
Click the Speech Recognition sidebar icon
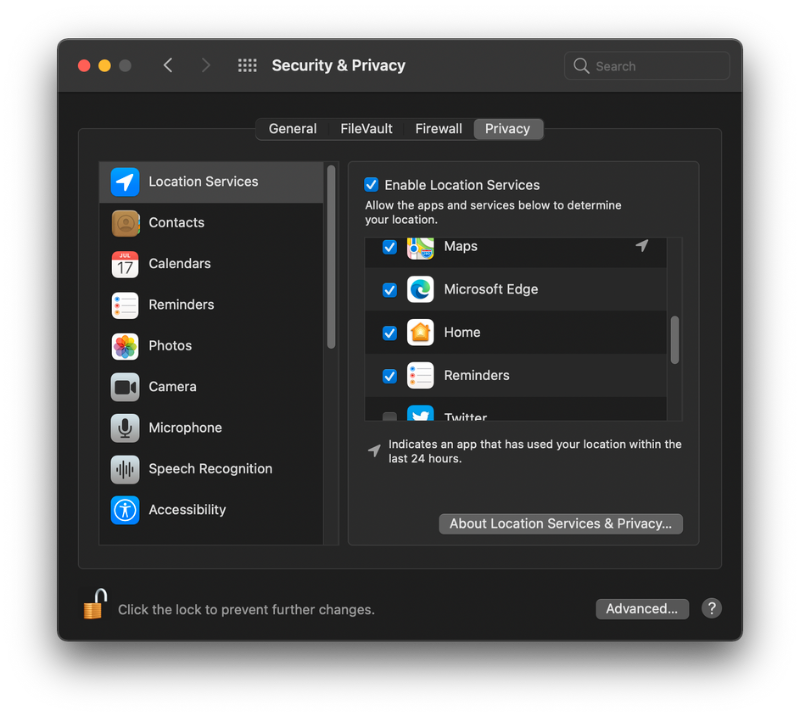click(124, 468)
